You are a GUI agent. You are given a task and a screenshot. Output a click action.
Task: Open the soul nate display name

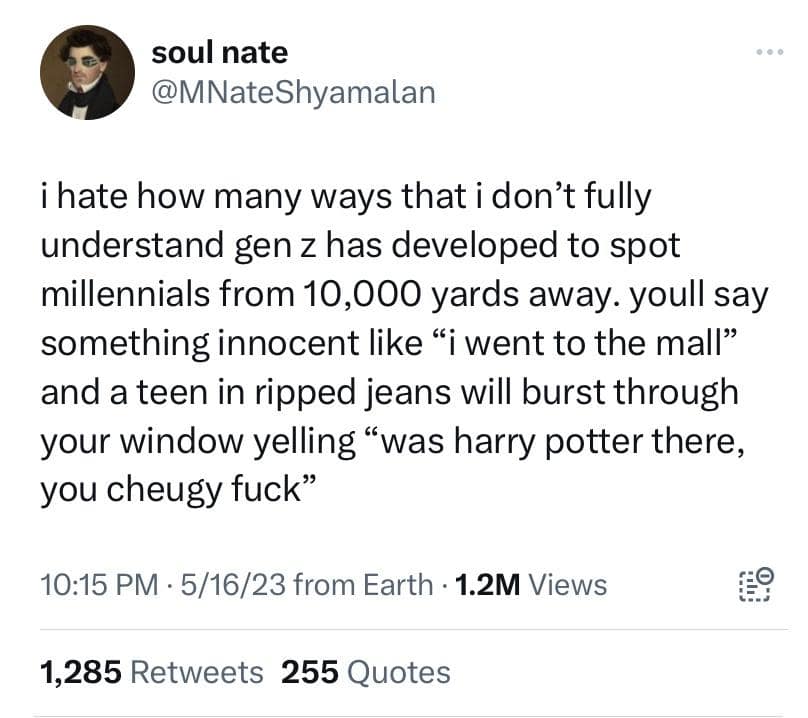click(x=219, y=52)
